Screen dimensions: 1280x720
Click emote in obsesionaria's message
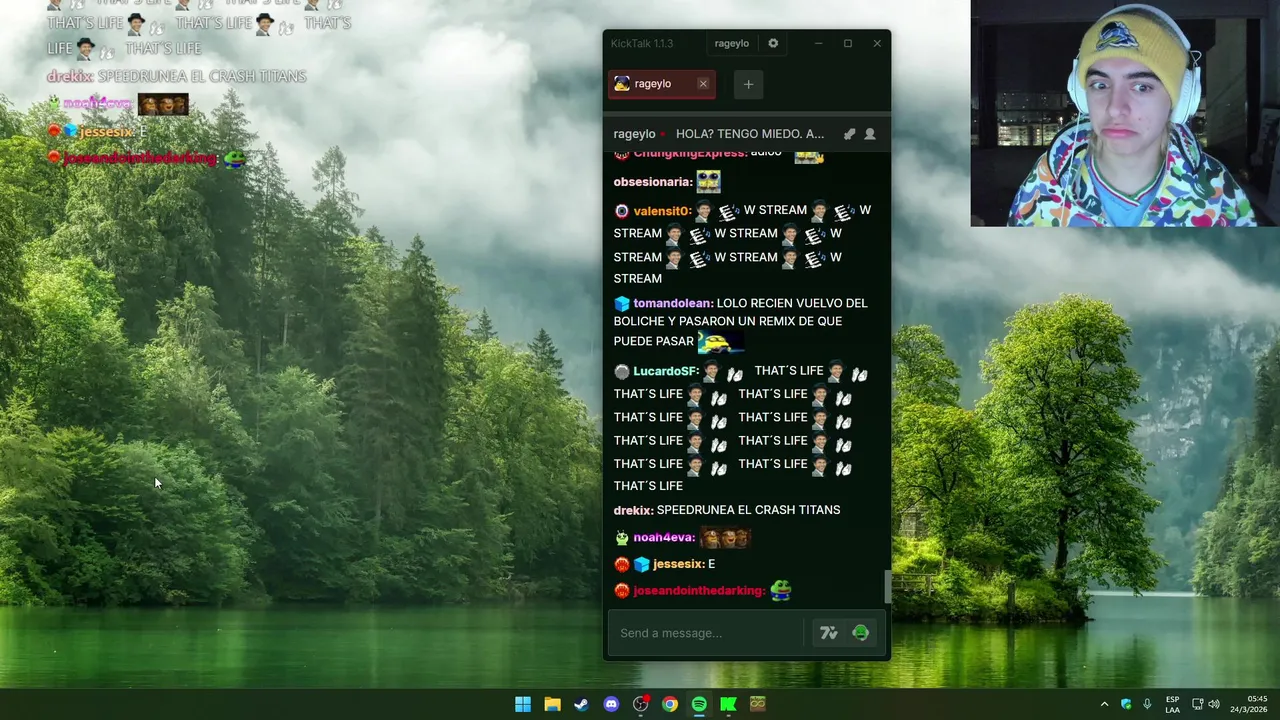pos(708,182)
